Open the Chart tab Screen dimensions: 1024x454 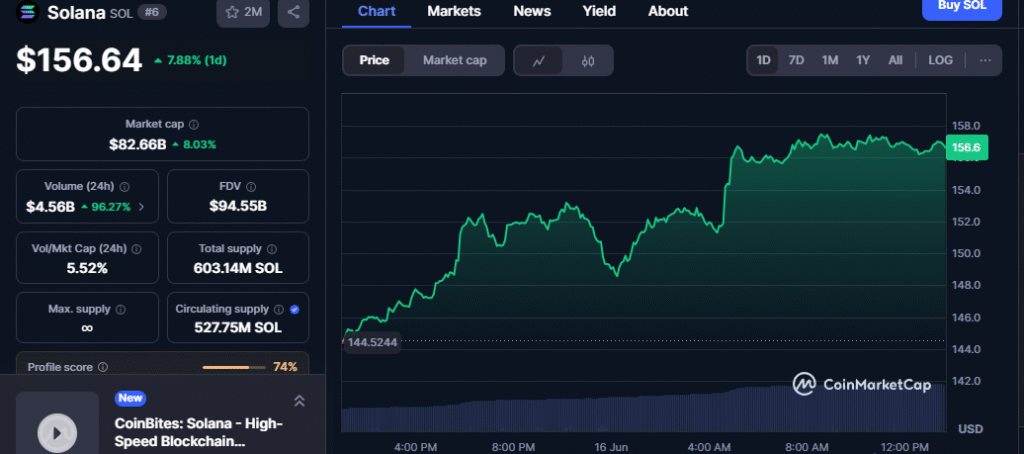coord(377,12)
